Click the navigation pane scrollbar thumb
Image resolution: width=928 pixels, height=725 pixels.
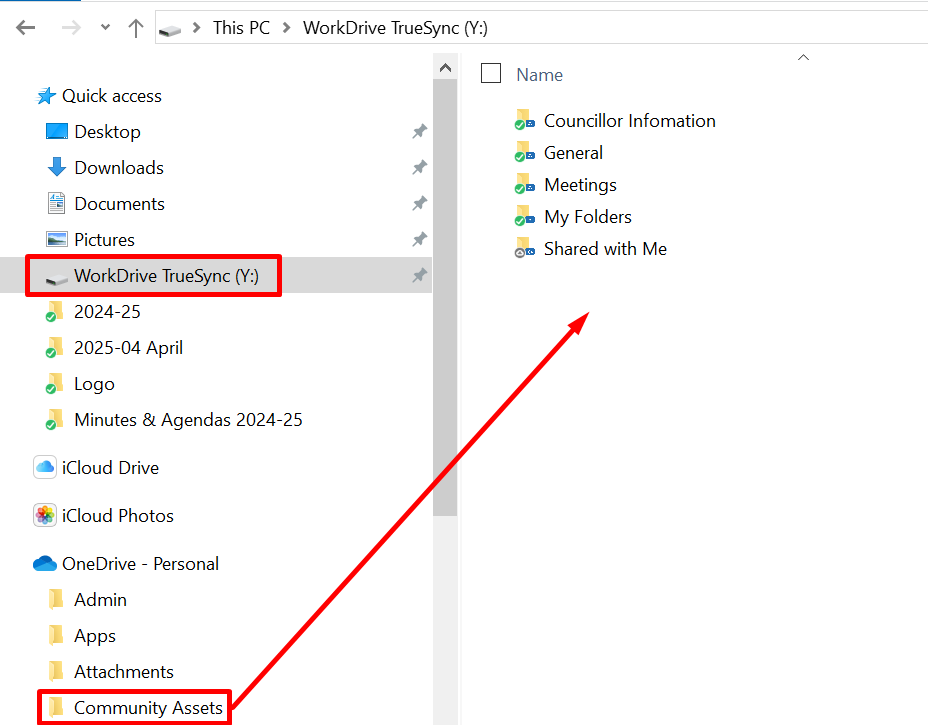point(445,297)
